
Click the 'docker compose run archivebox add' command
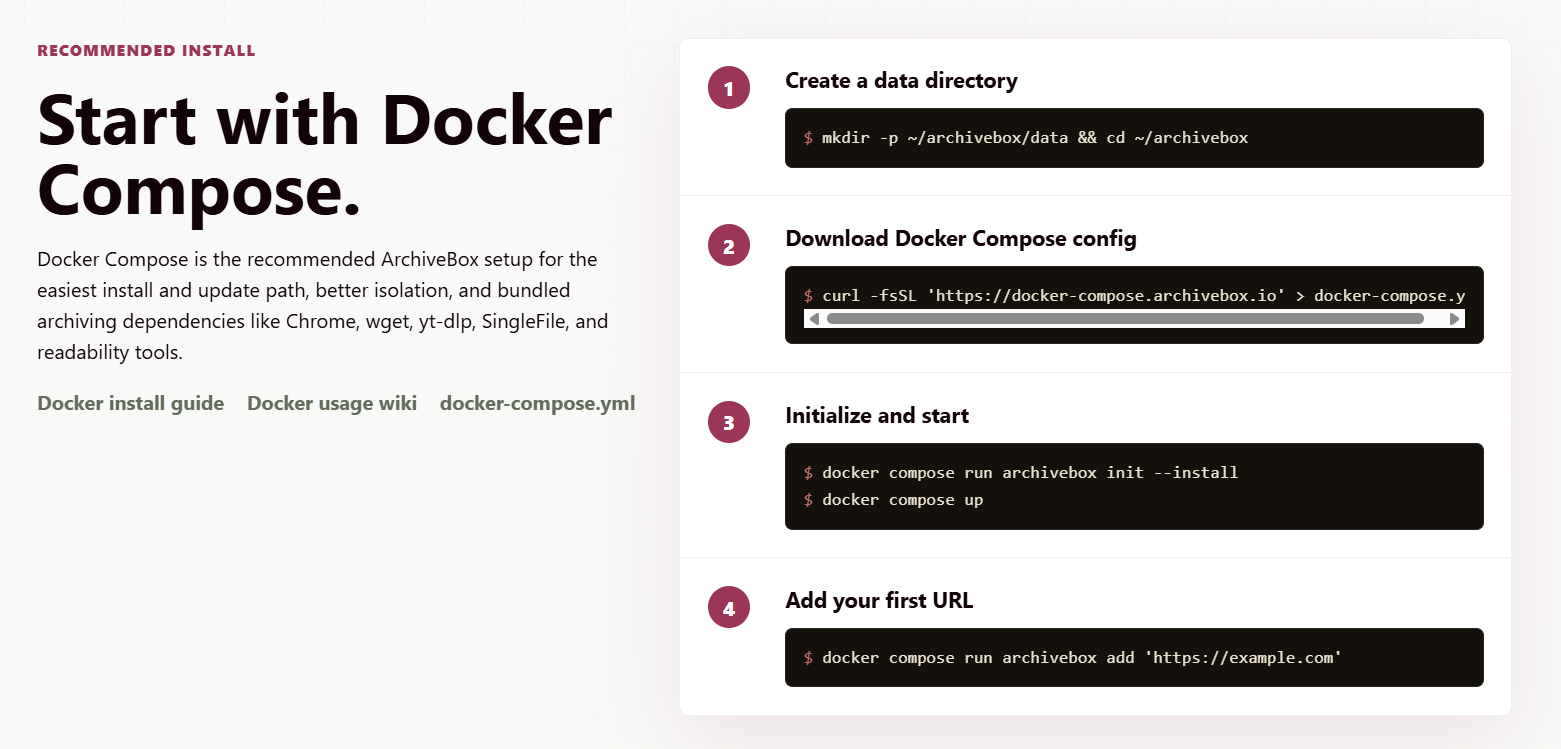pos(1081,657)
